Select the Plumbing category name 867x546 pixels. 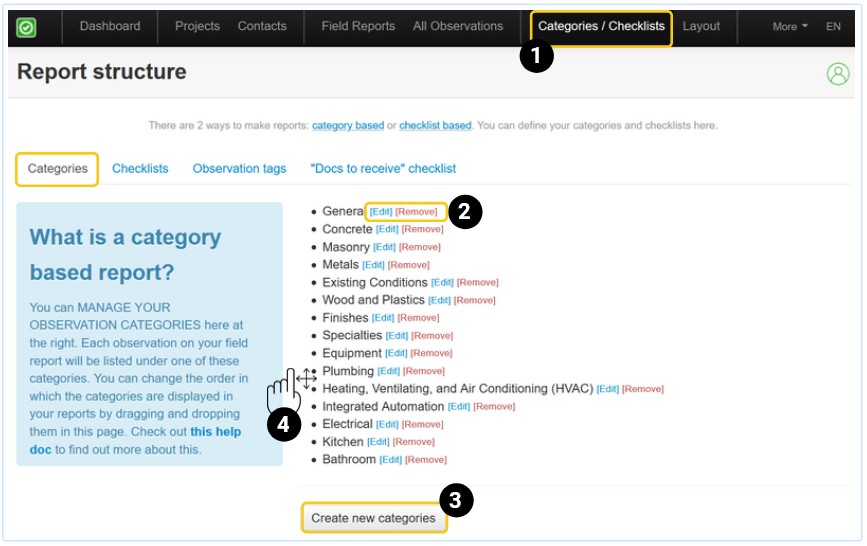tap(348, 371)
